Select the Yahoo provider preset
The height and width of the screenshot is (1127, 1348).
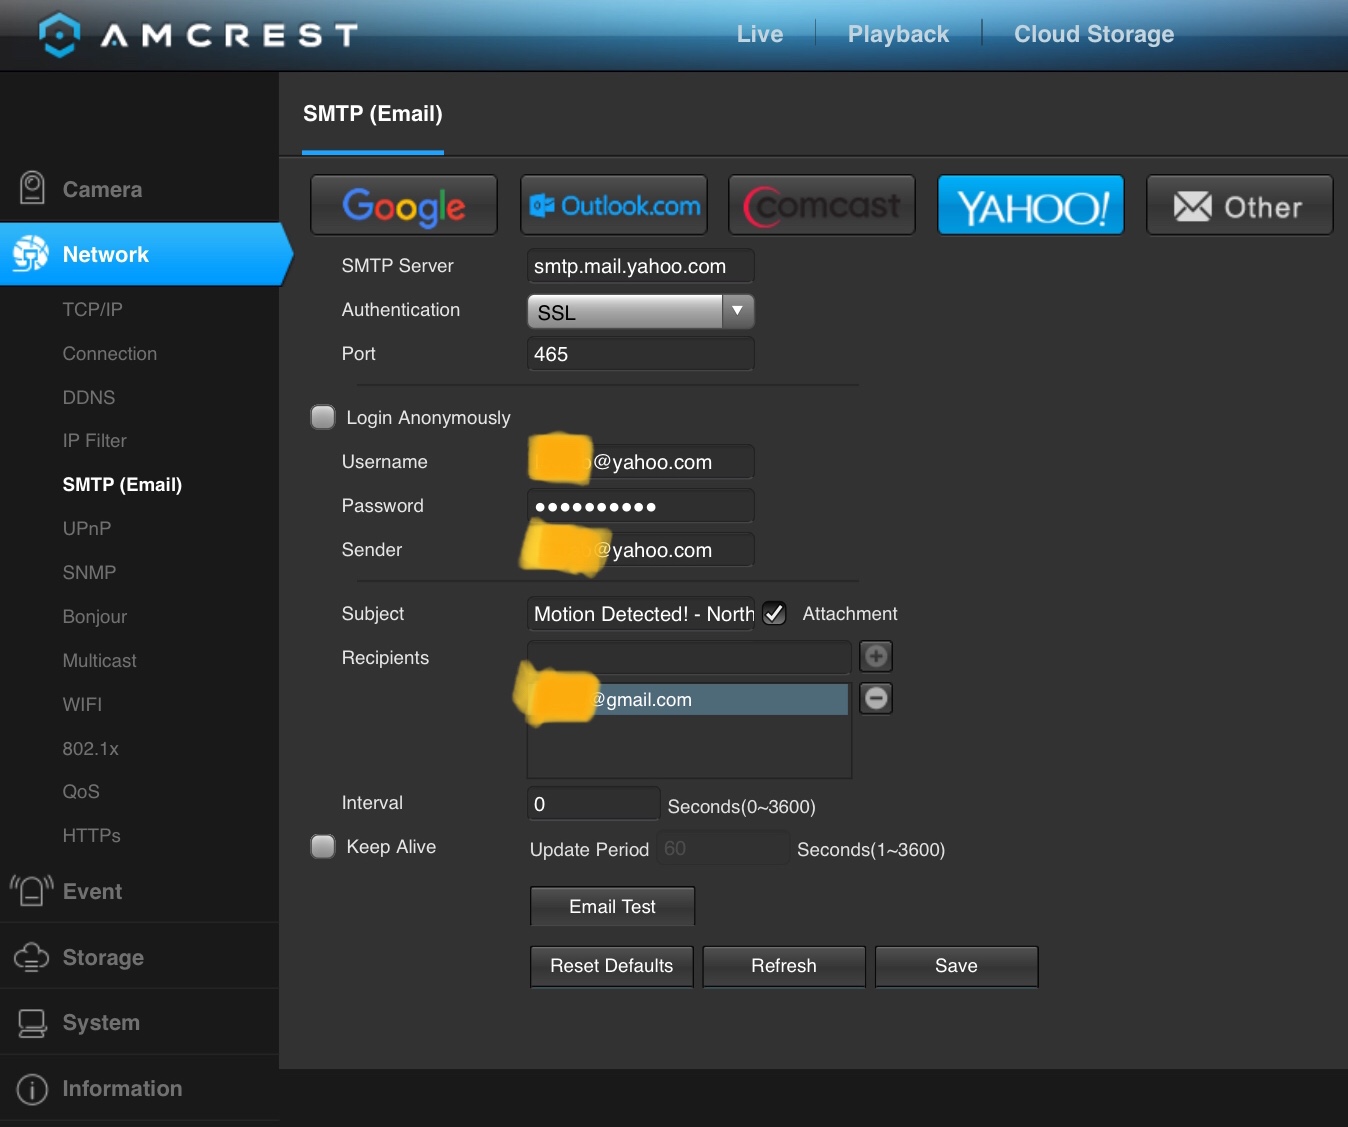(1031, 205)
